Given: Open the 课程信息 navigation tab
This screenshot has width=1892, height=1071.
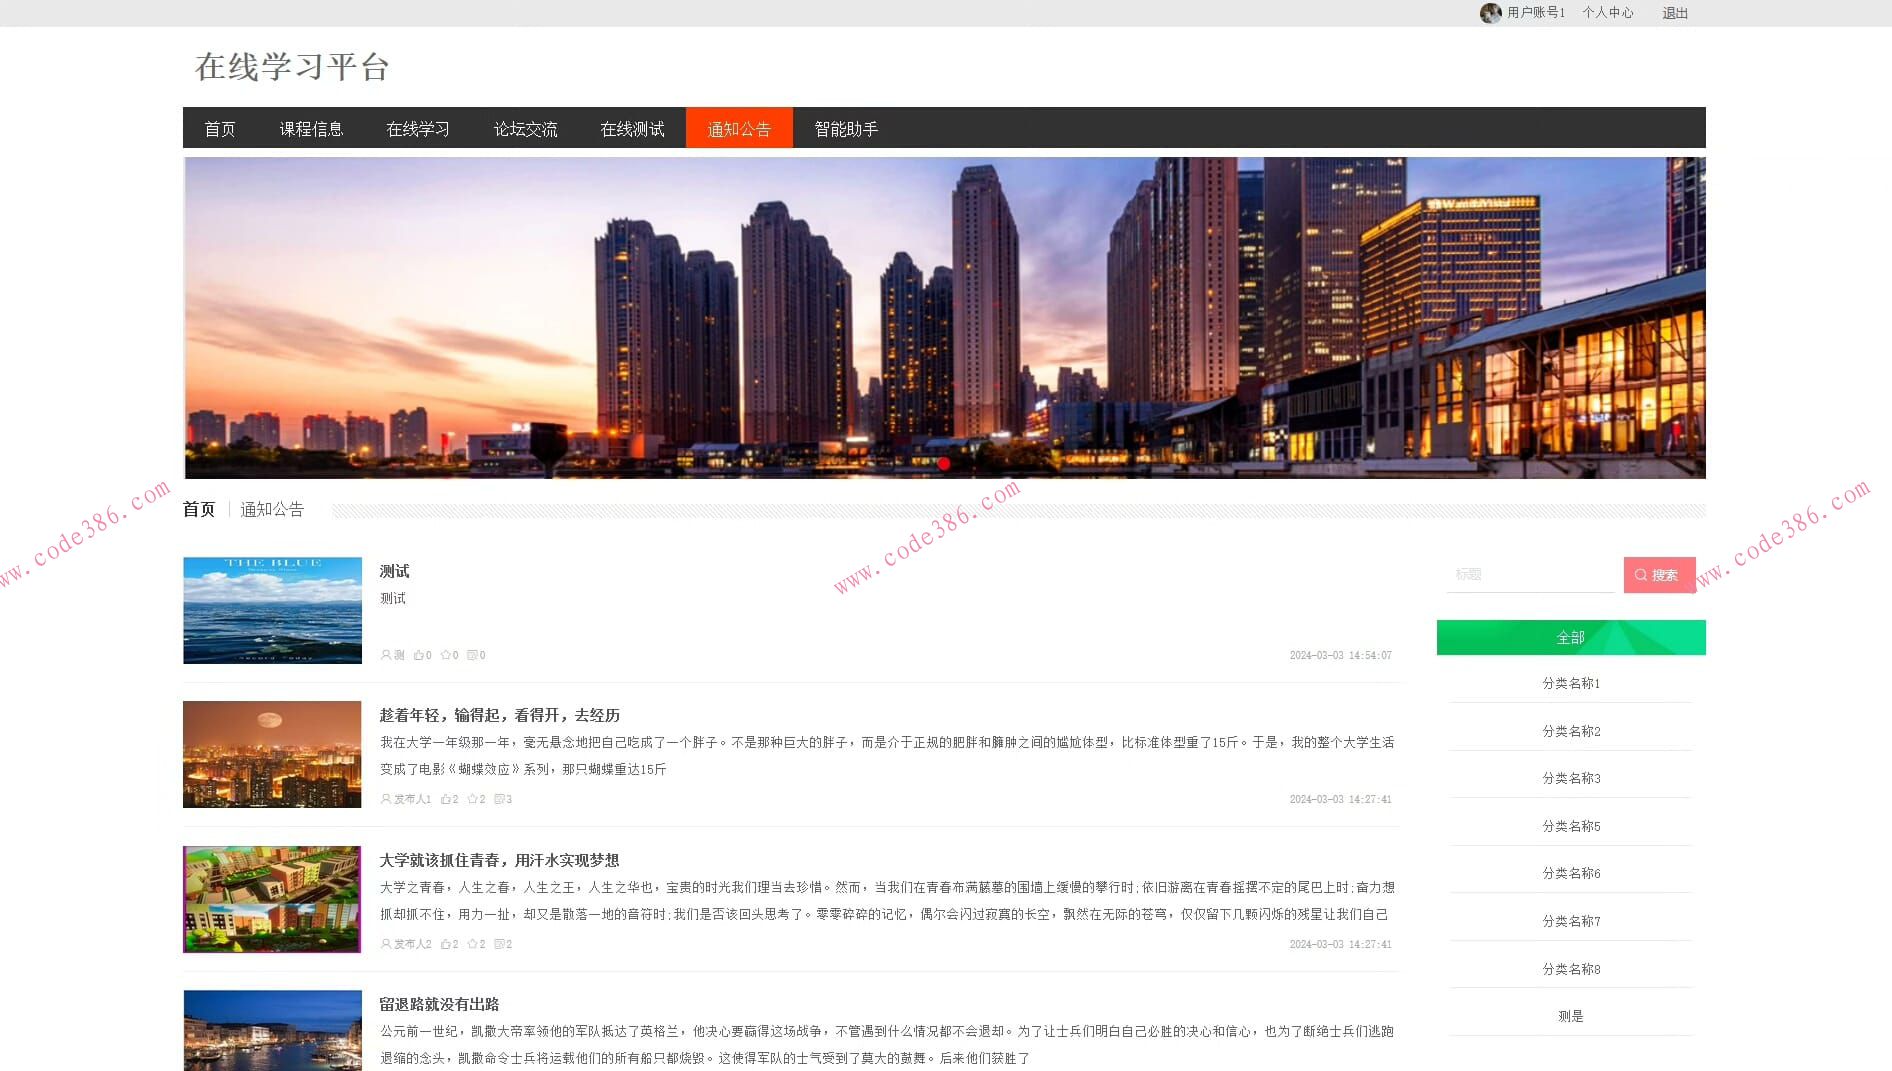Looking at the screenshot, I should coord(311,129).
